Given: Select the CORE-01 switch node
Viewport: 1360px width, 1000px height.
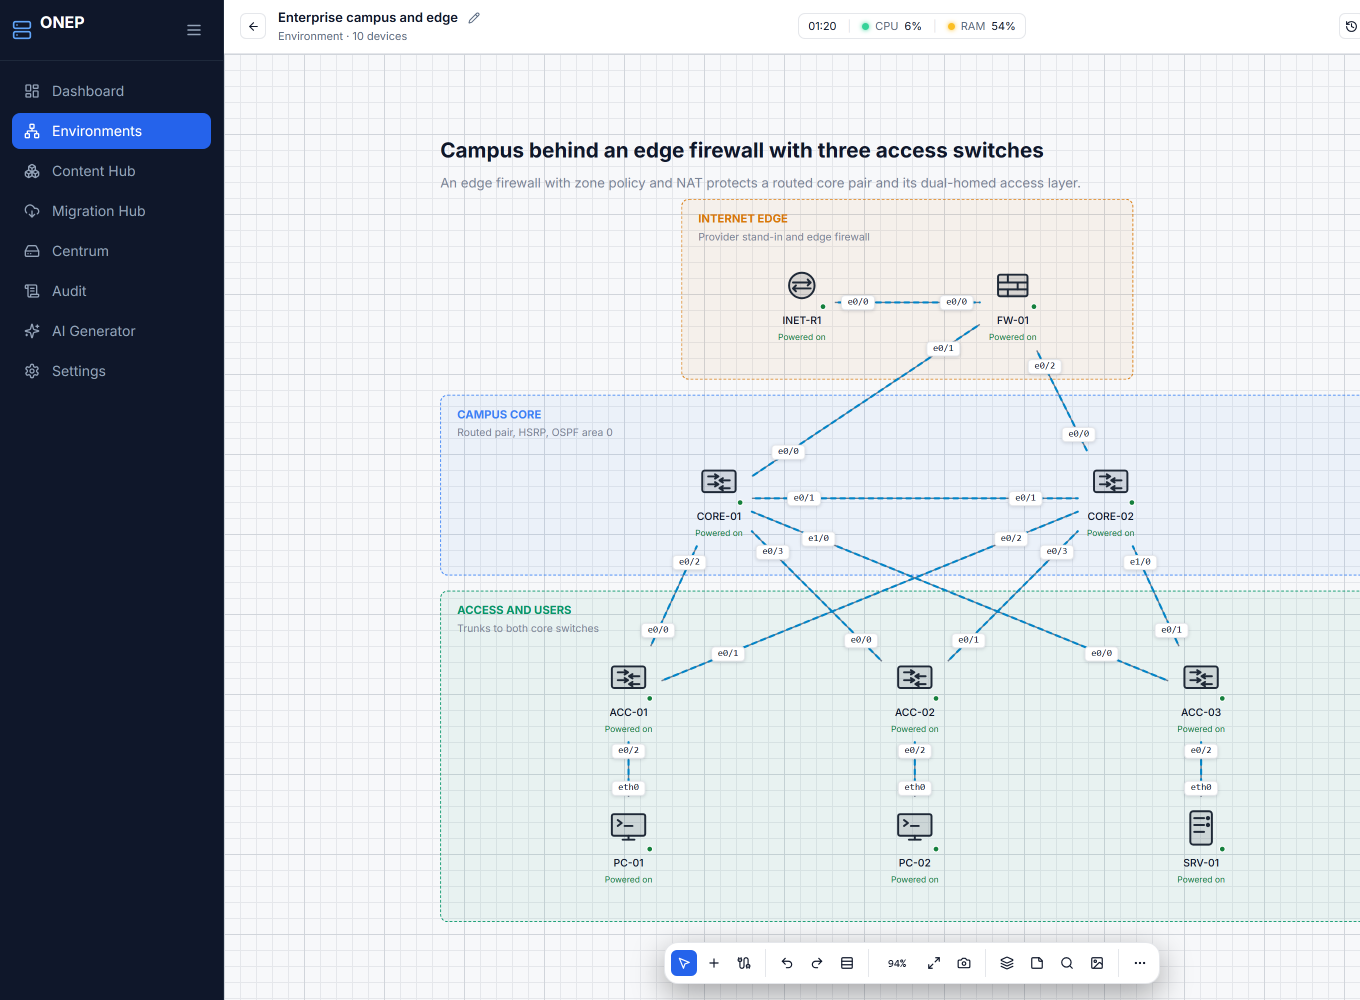Looking at the screenshot, I should [719, 482].
